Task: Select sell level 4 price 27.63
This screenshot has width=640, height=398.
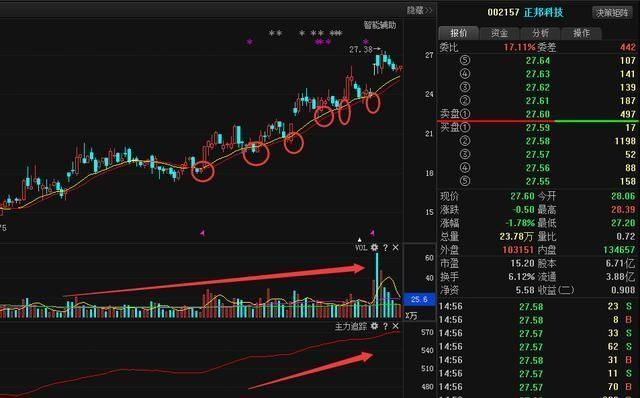Action: (x=538, y=74)
